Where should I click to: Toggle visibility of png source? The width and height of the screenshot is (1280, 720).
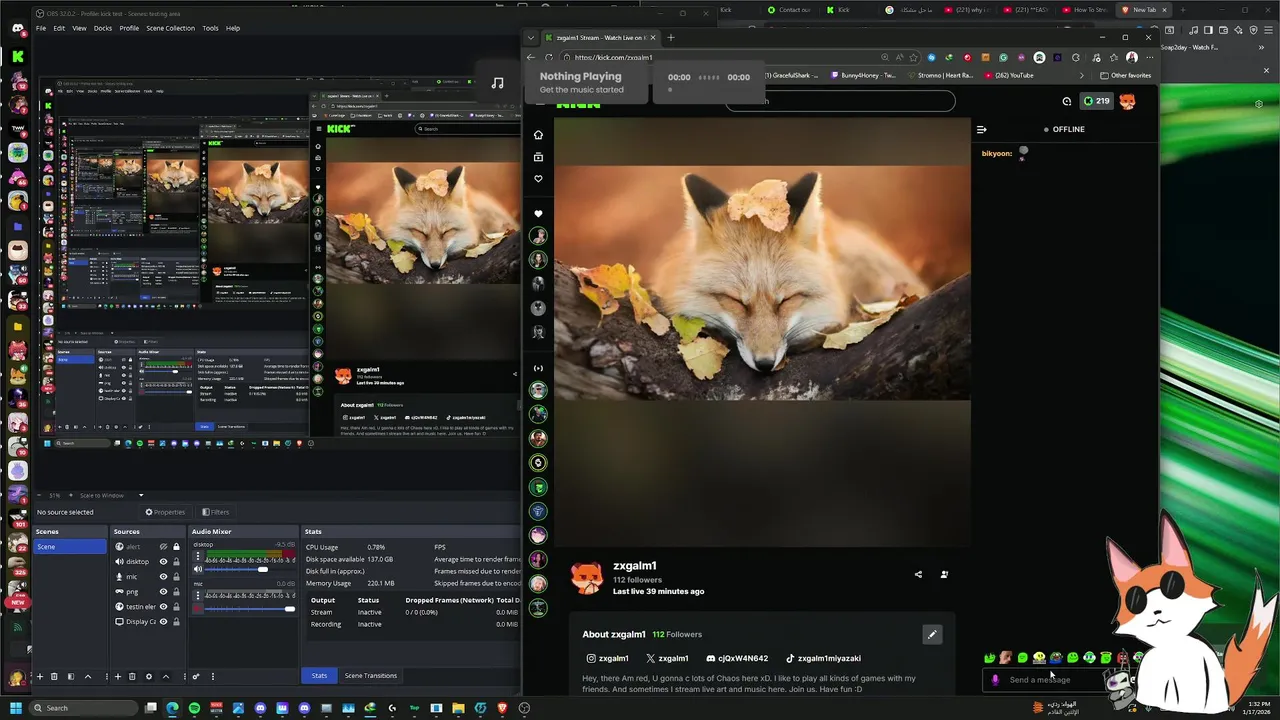point(164,592)
